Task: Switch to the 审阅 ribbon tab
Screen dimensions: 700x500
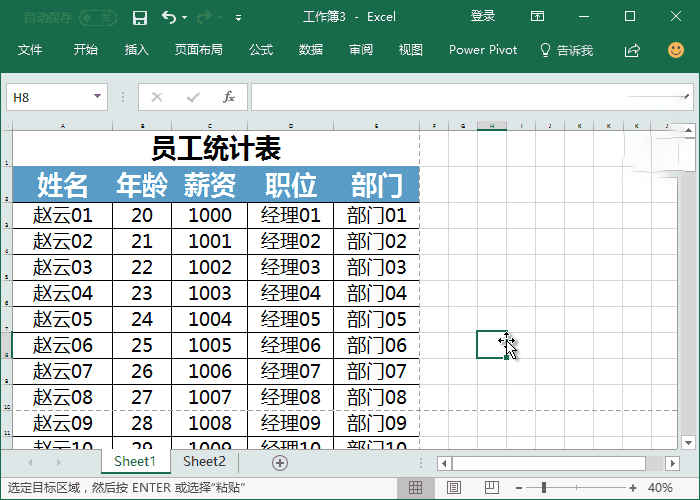Action: click(361, 50)
